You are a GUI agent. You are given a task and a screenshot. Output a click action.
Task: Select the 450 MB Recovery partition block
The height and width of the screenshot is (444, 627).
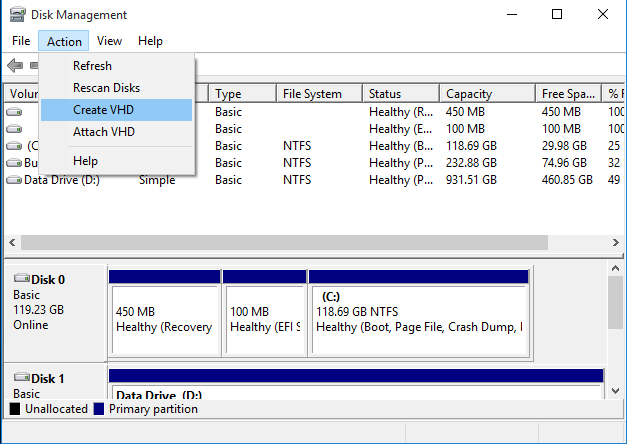(164, 313)
